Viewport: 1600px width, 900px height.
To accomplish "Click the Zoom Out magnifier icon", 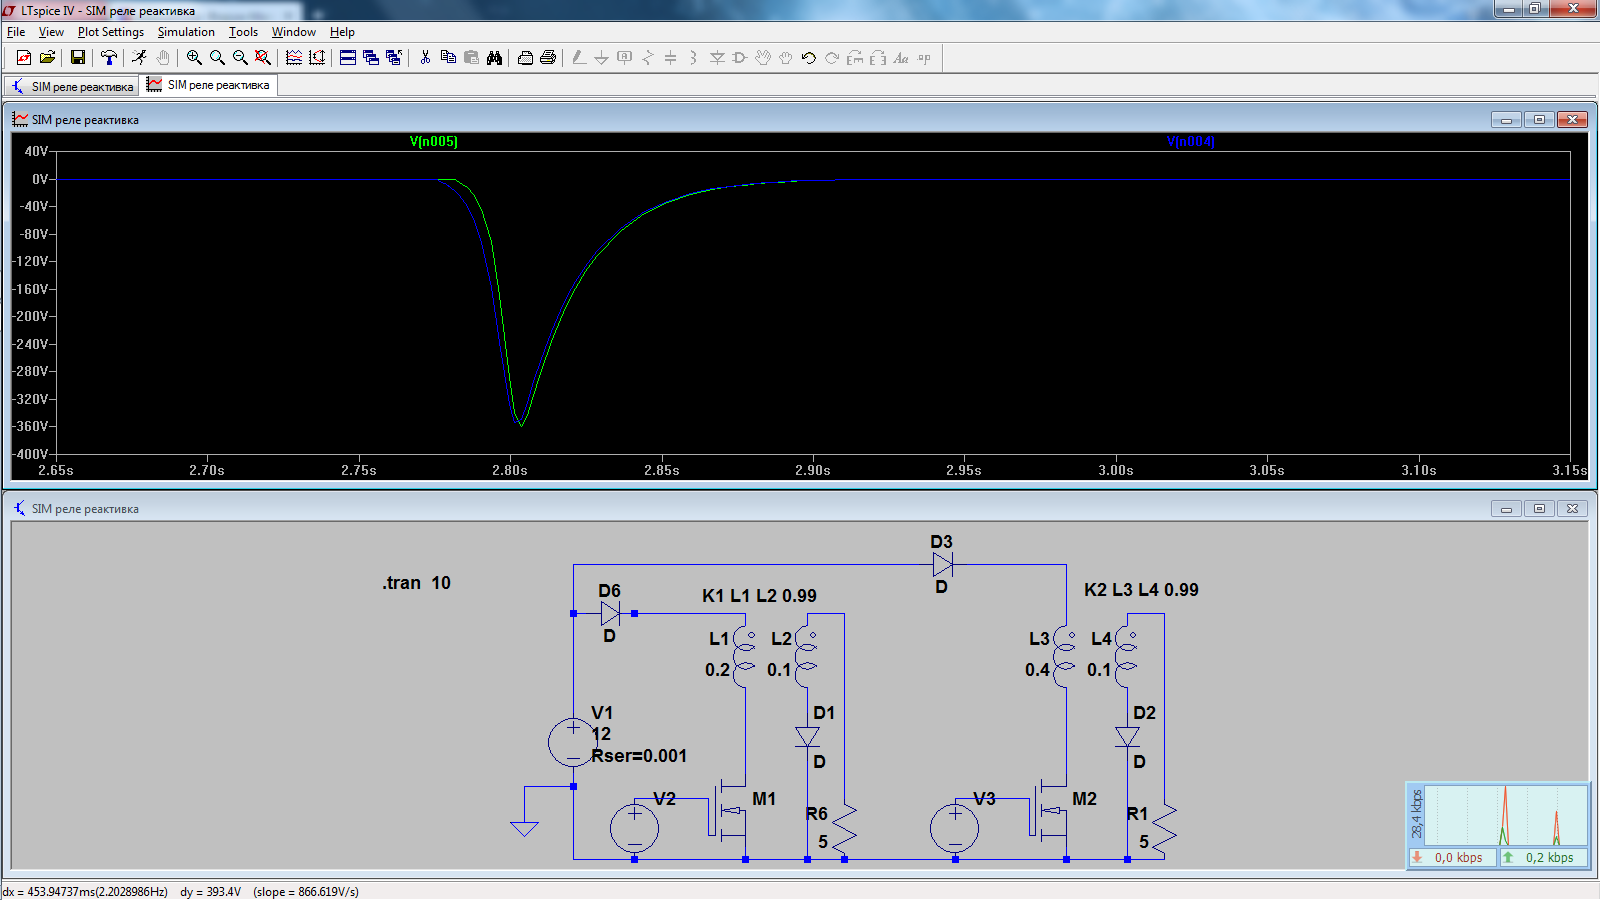I will click(240, 58).
